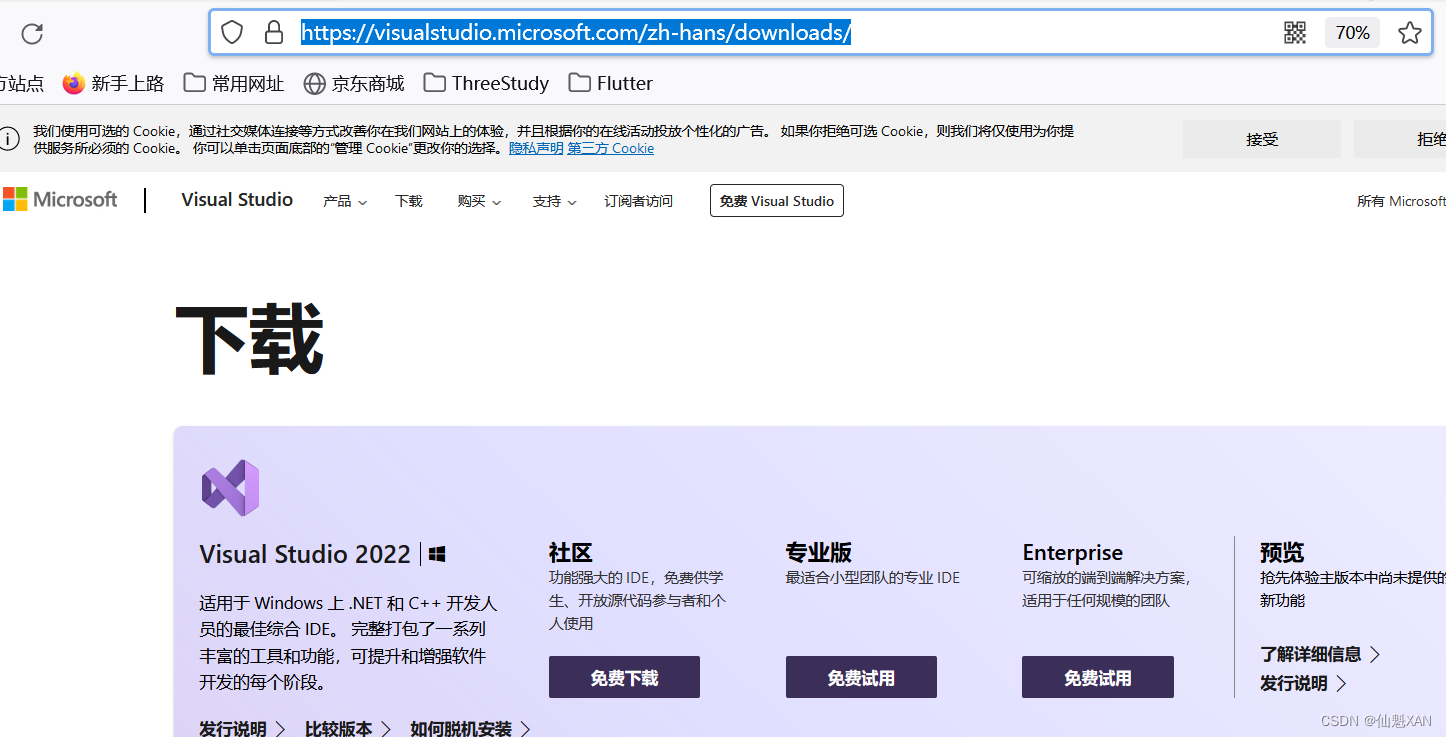Click the cookie notice info icon

tap(10, 139)
